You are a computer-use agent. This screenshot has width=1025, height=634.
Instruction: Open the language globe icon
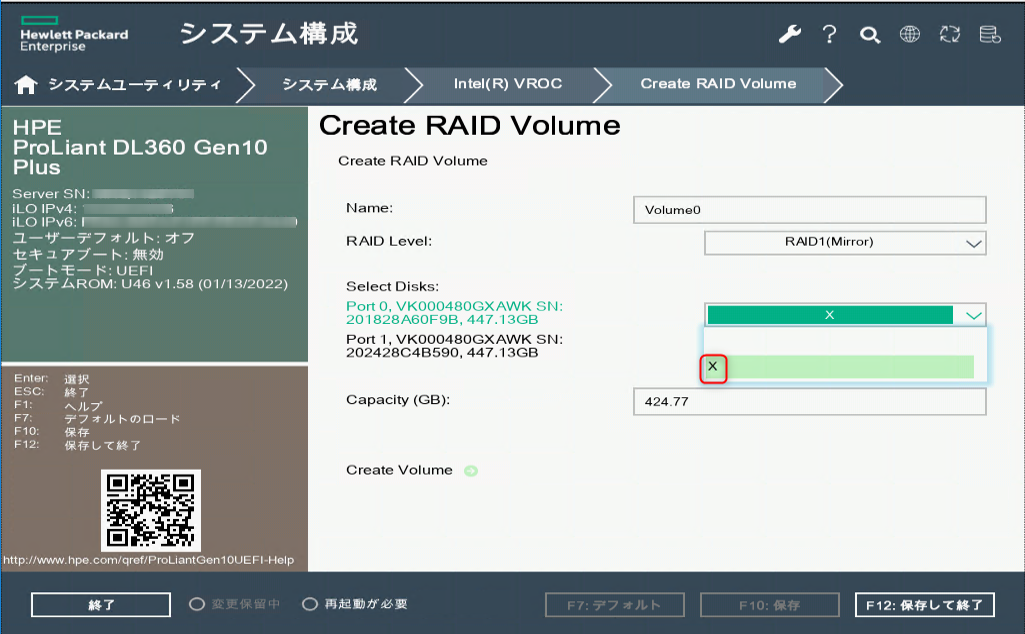pos(909,34)
